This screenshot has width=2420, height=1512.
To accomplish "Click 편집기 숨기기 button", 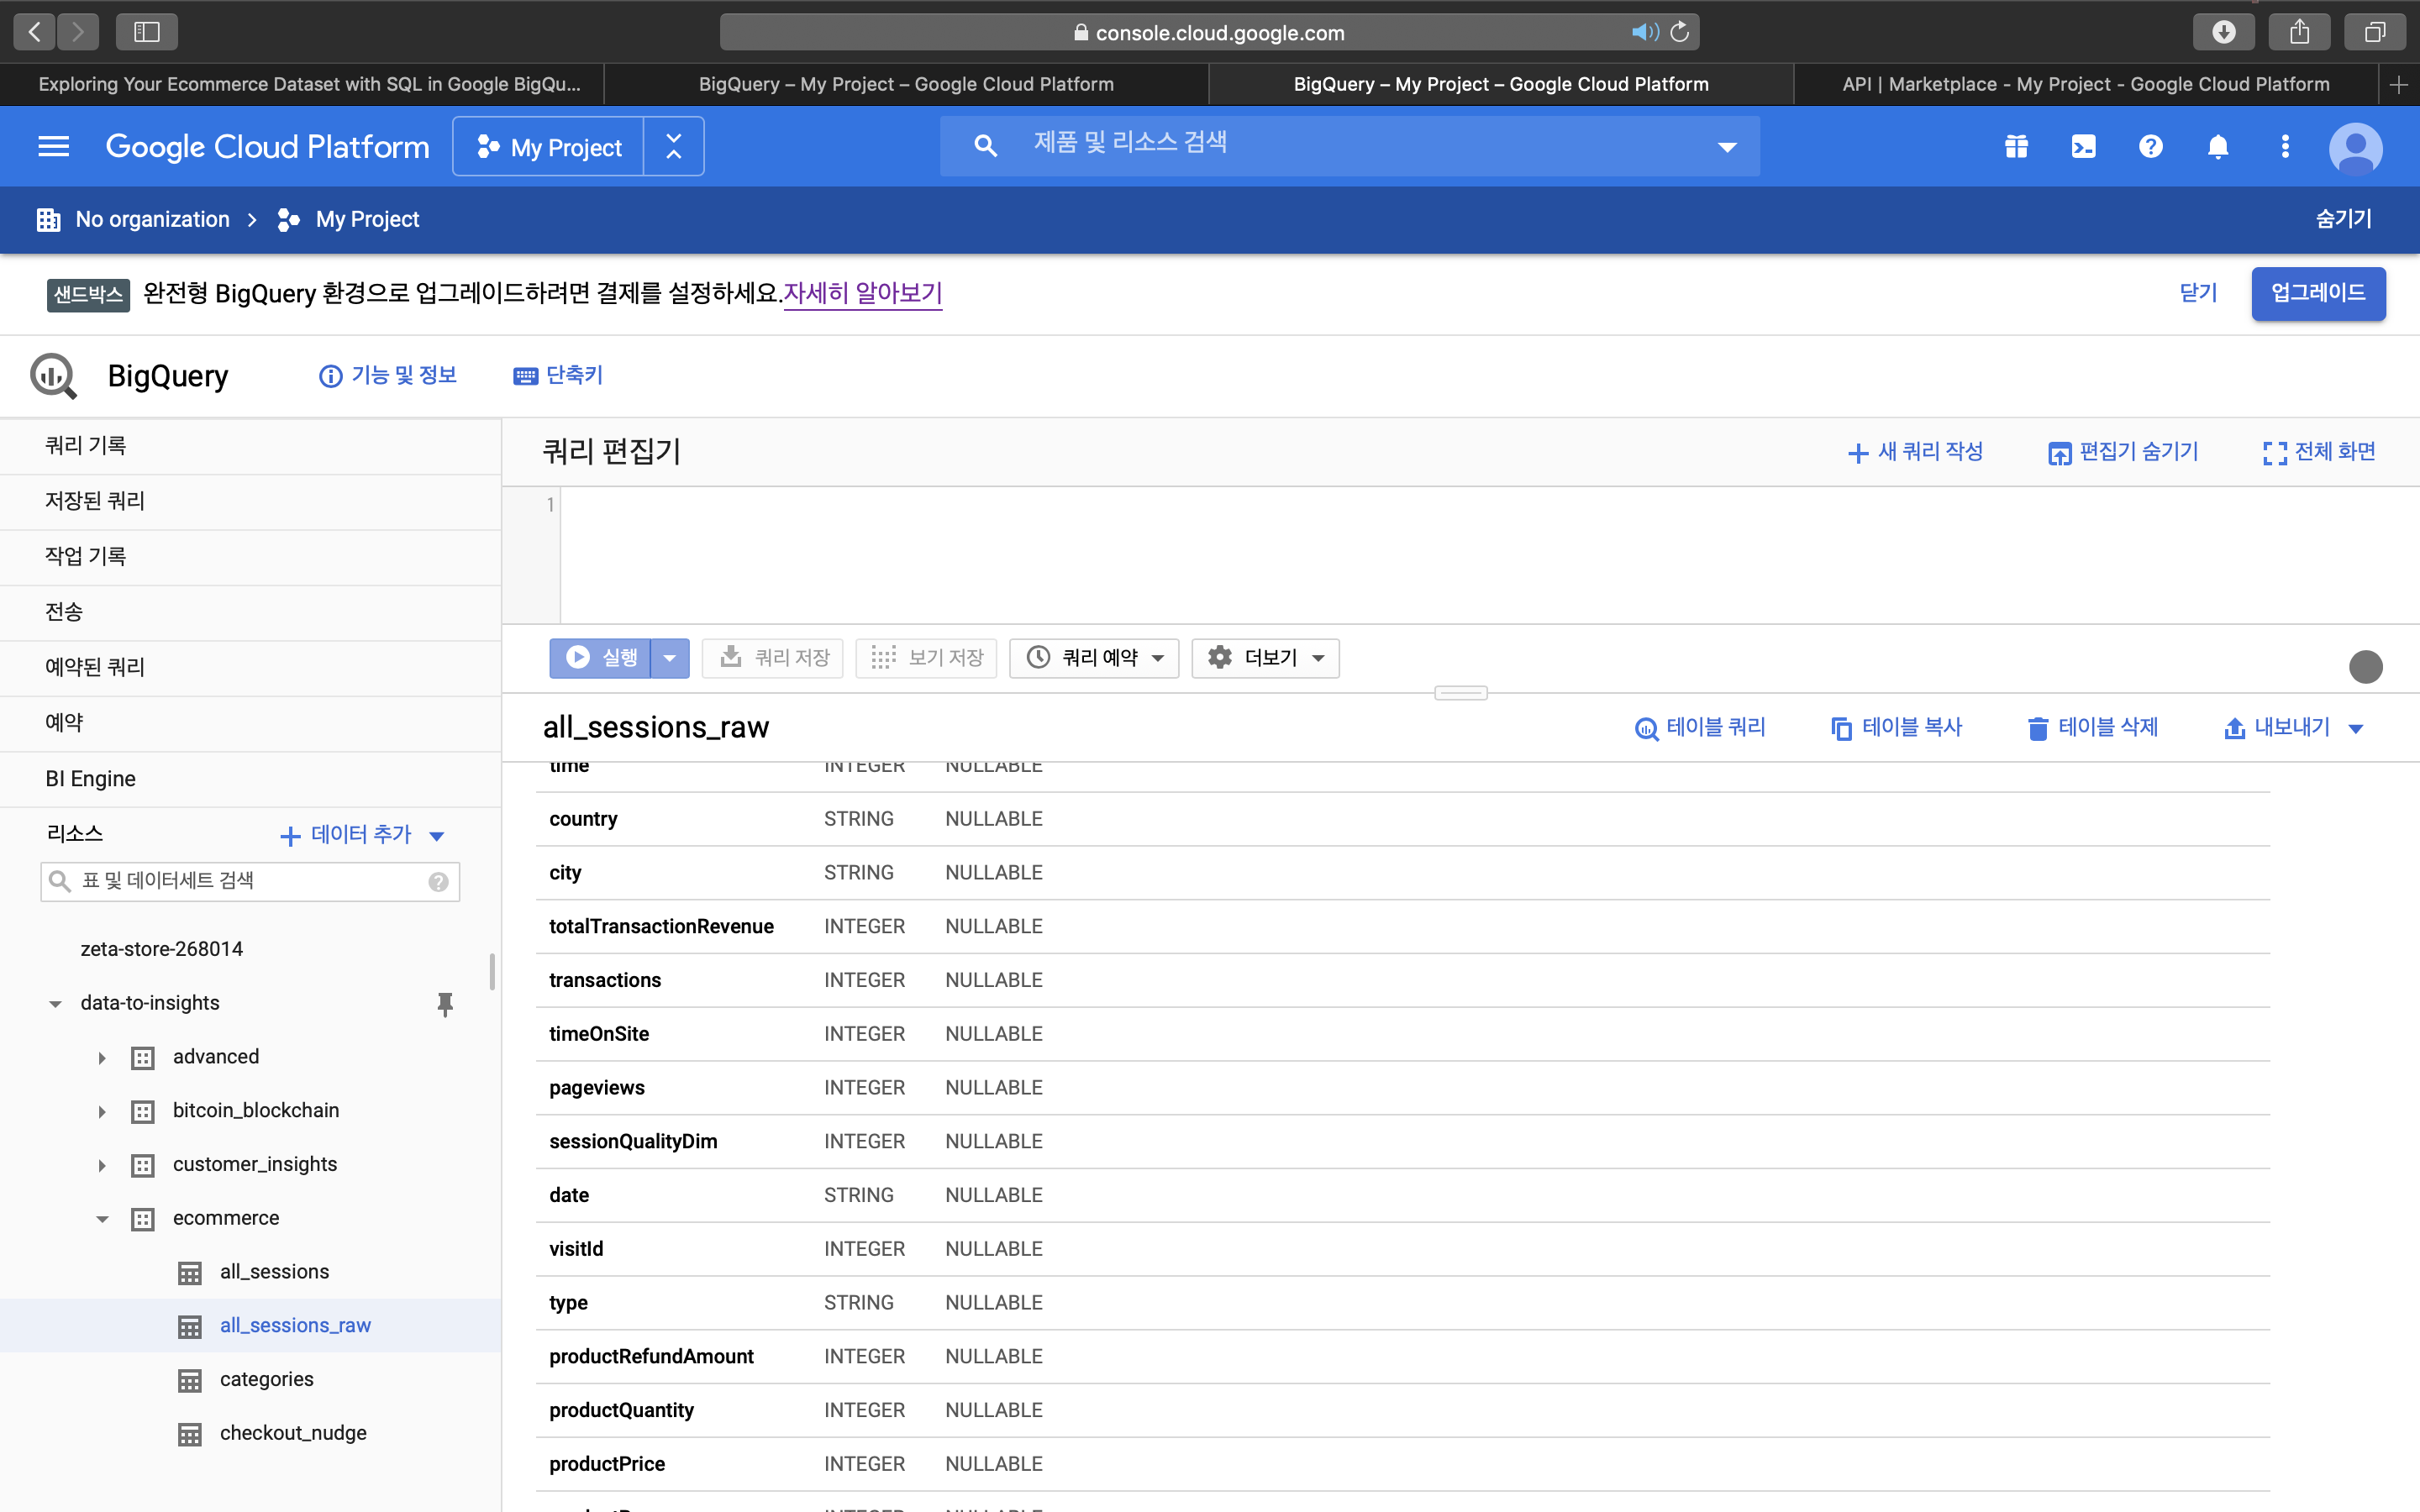I will [x=2123, y=452].
